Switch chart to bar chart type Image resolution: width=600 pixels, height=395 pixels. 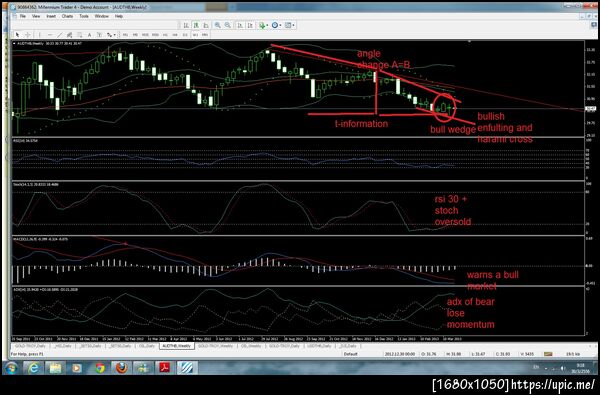click(x=186, y=25)
